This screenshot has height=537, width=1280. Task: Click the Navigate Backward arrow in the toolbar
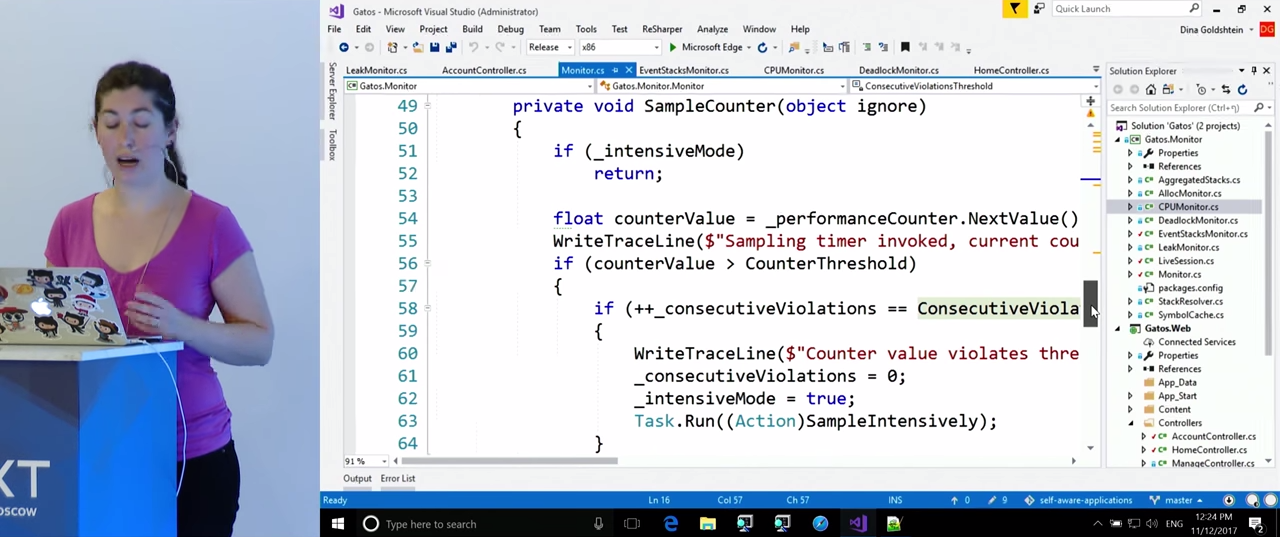pyautogui.click(x=343, y=48)
